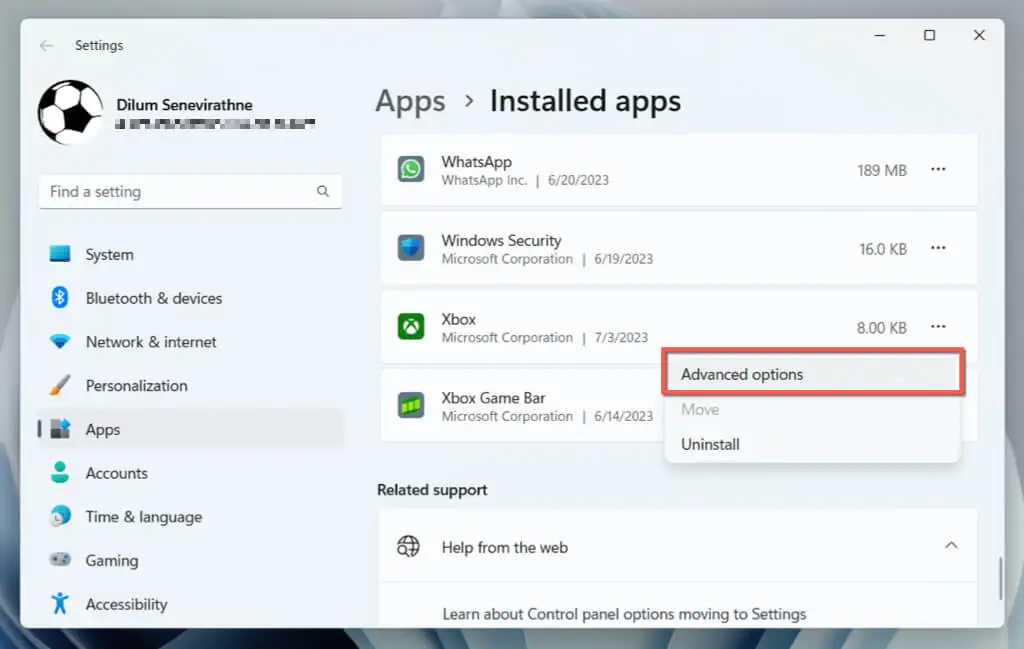Image resolution: width=1024 pixels, height=649 pixels.
Task: Choose Uninstall from the context menu
Action: pyautogui.click(x=813, y=445)
